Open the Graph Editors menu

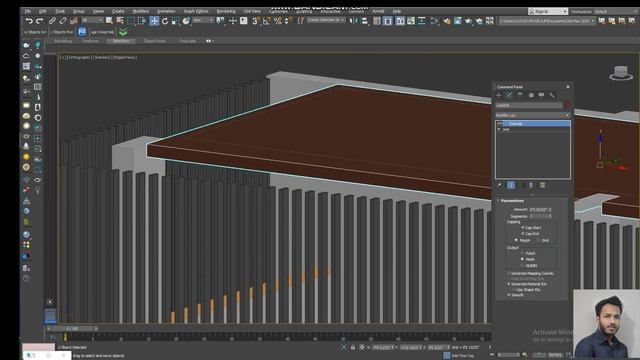[x=196, y=11]
